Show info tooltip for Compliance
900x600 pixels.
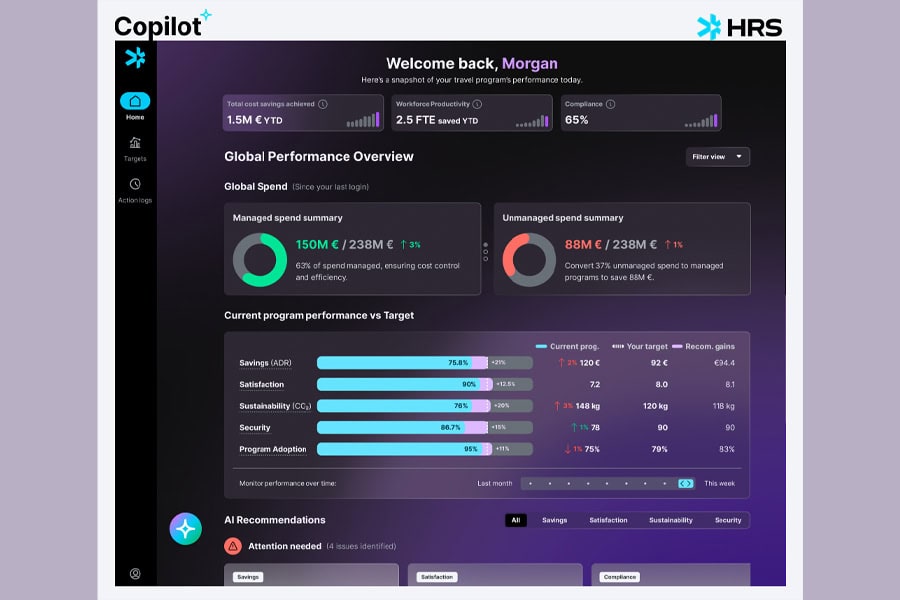click(x=610, y=104)
